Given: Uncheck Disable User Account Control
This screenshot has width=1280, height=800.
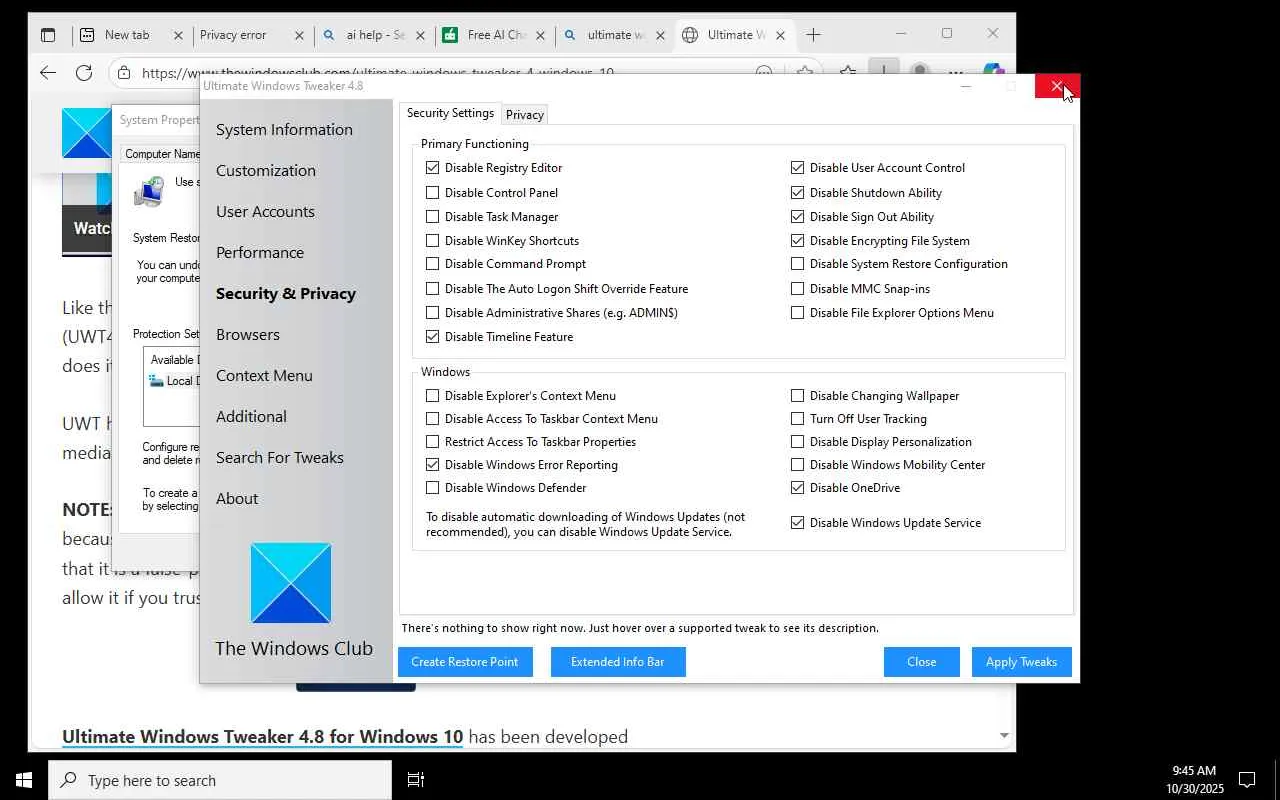Looking at the screenshot, I should 797,168.
